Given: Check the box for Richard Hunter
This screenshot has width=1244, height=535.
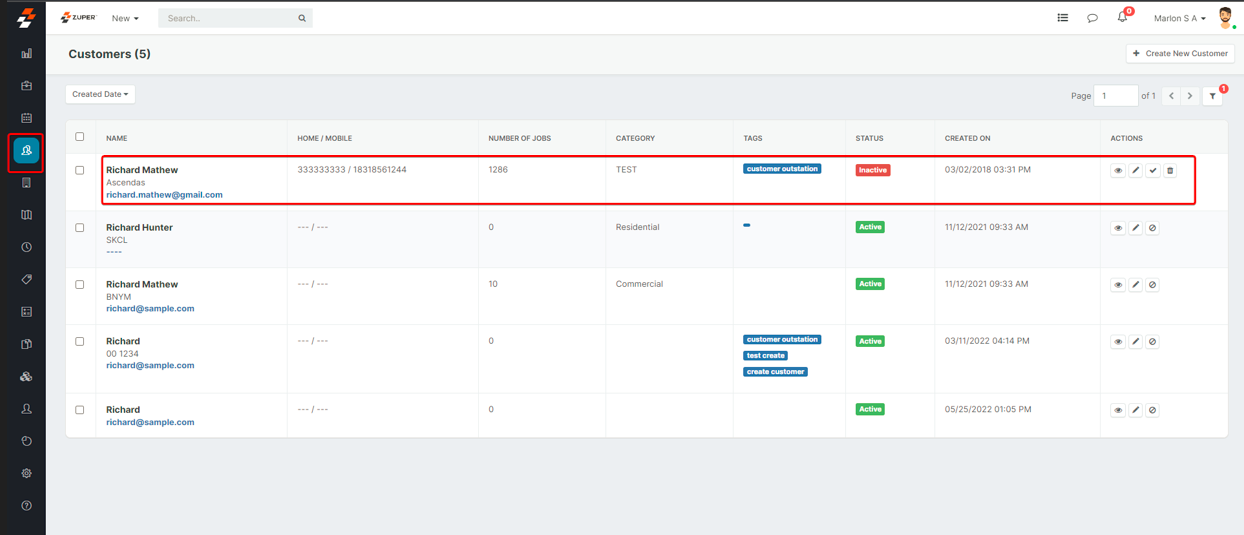Looking at the screenshot, I should pyautogui.click(x=80, y=228).
